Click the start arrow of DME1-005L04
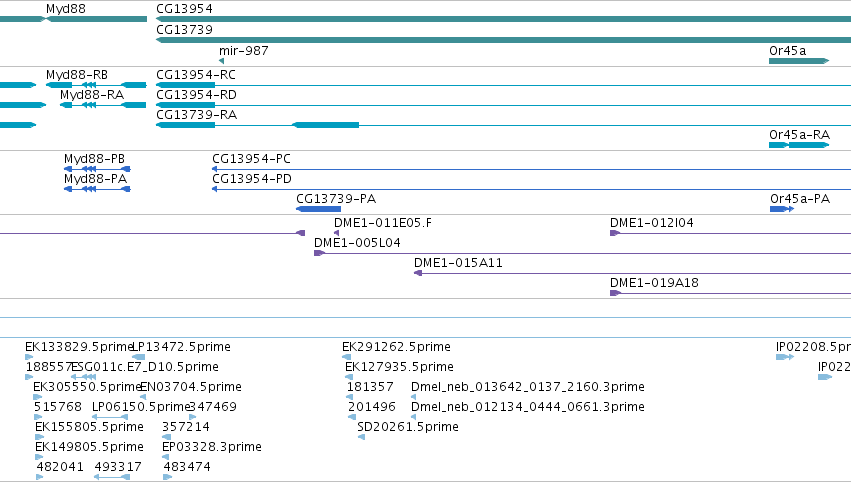This screenshot has height=482, width=851. click(319, 253)
